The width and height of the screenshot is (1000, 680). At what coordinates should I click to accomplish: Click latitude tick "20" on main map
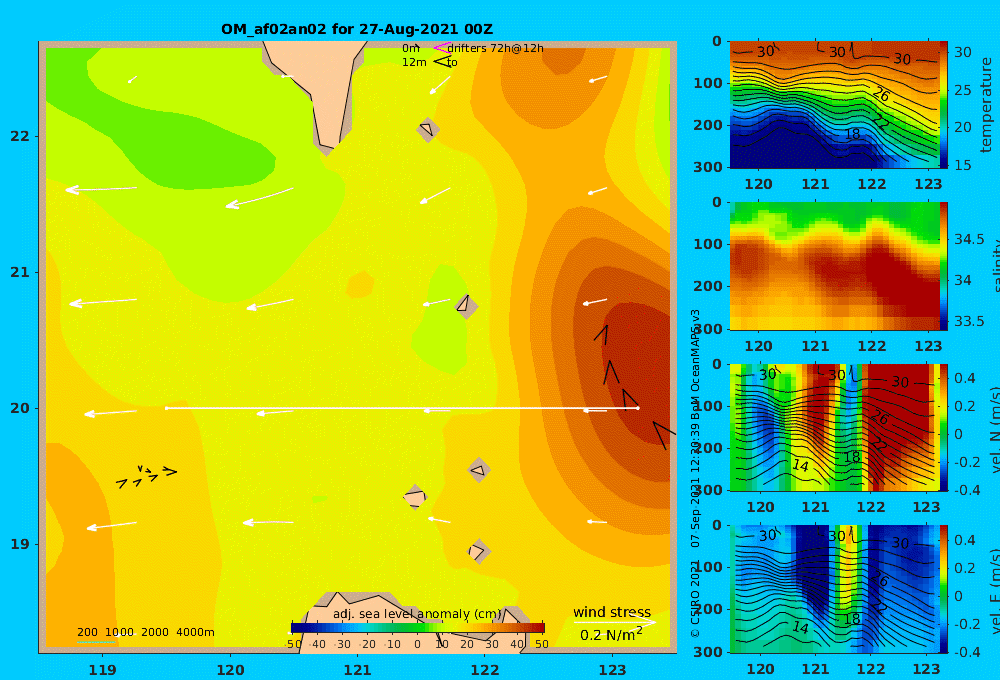20,408
